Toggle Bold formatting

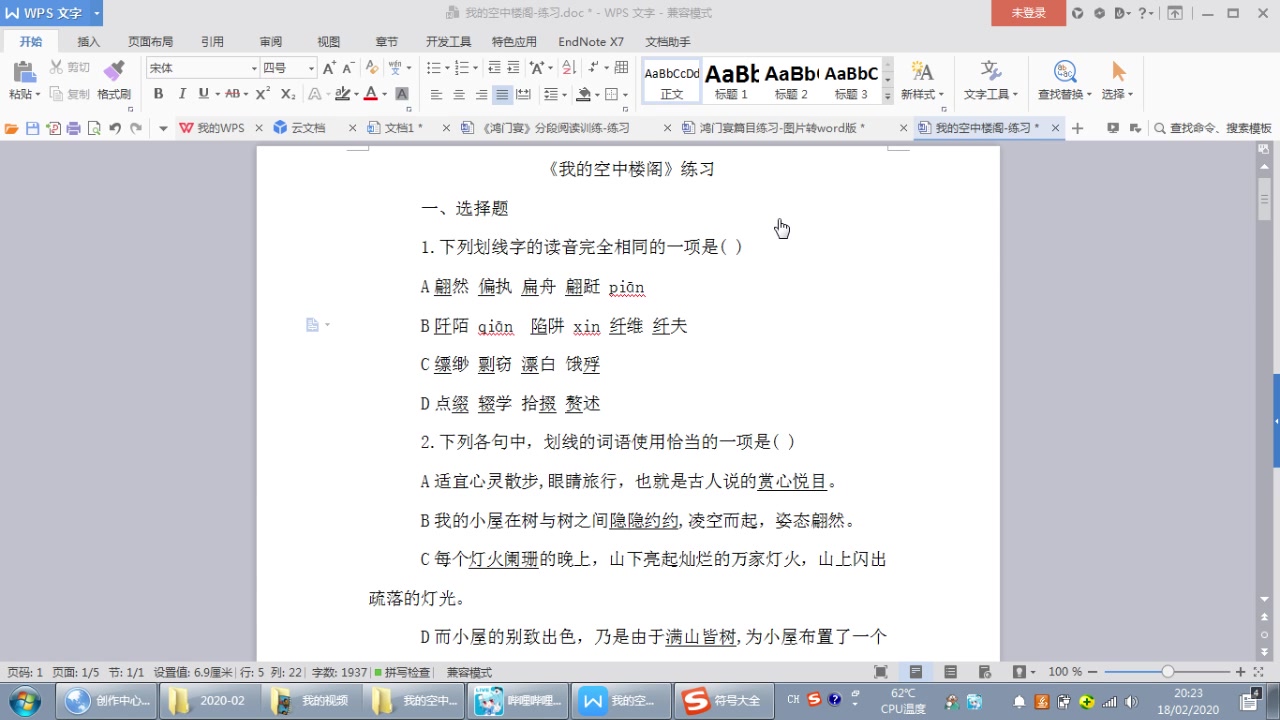pos(158,94)
